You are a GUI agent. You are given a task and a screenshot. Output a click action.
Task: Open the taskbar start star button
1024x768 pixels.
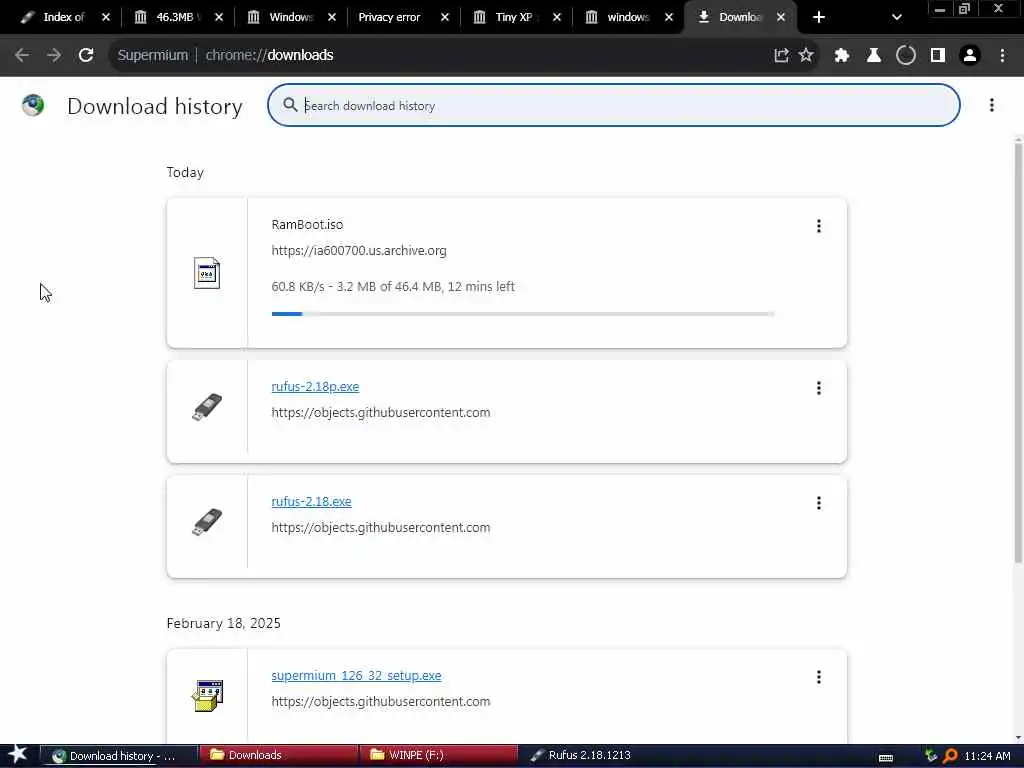pos(18,755)
